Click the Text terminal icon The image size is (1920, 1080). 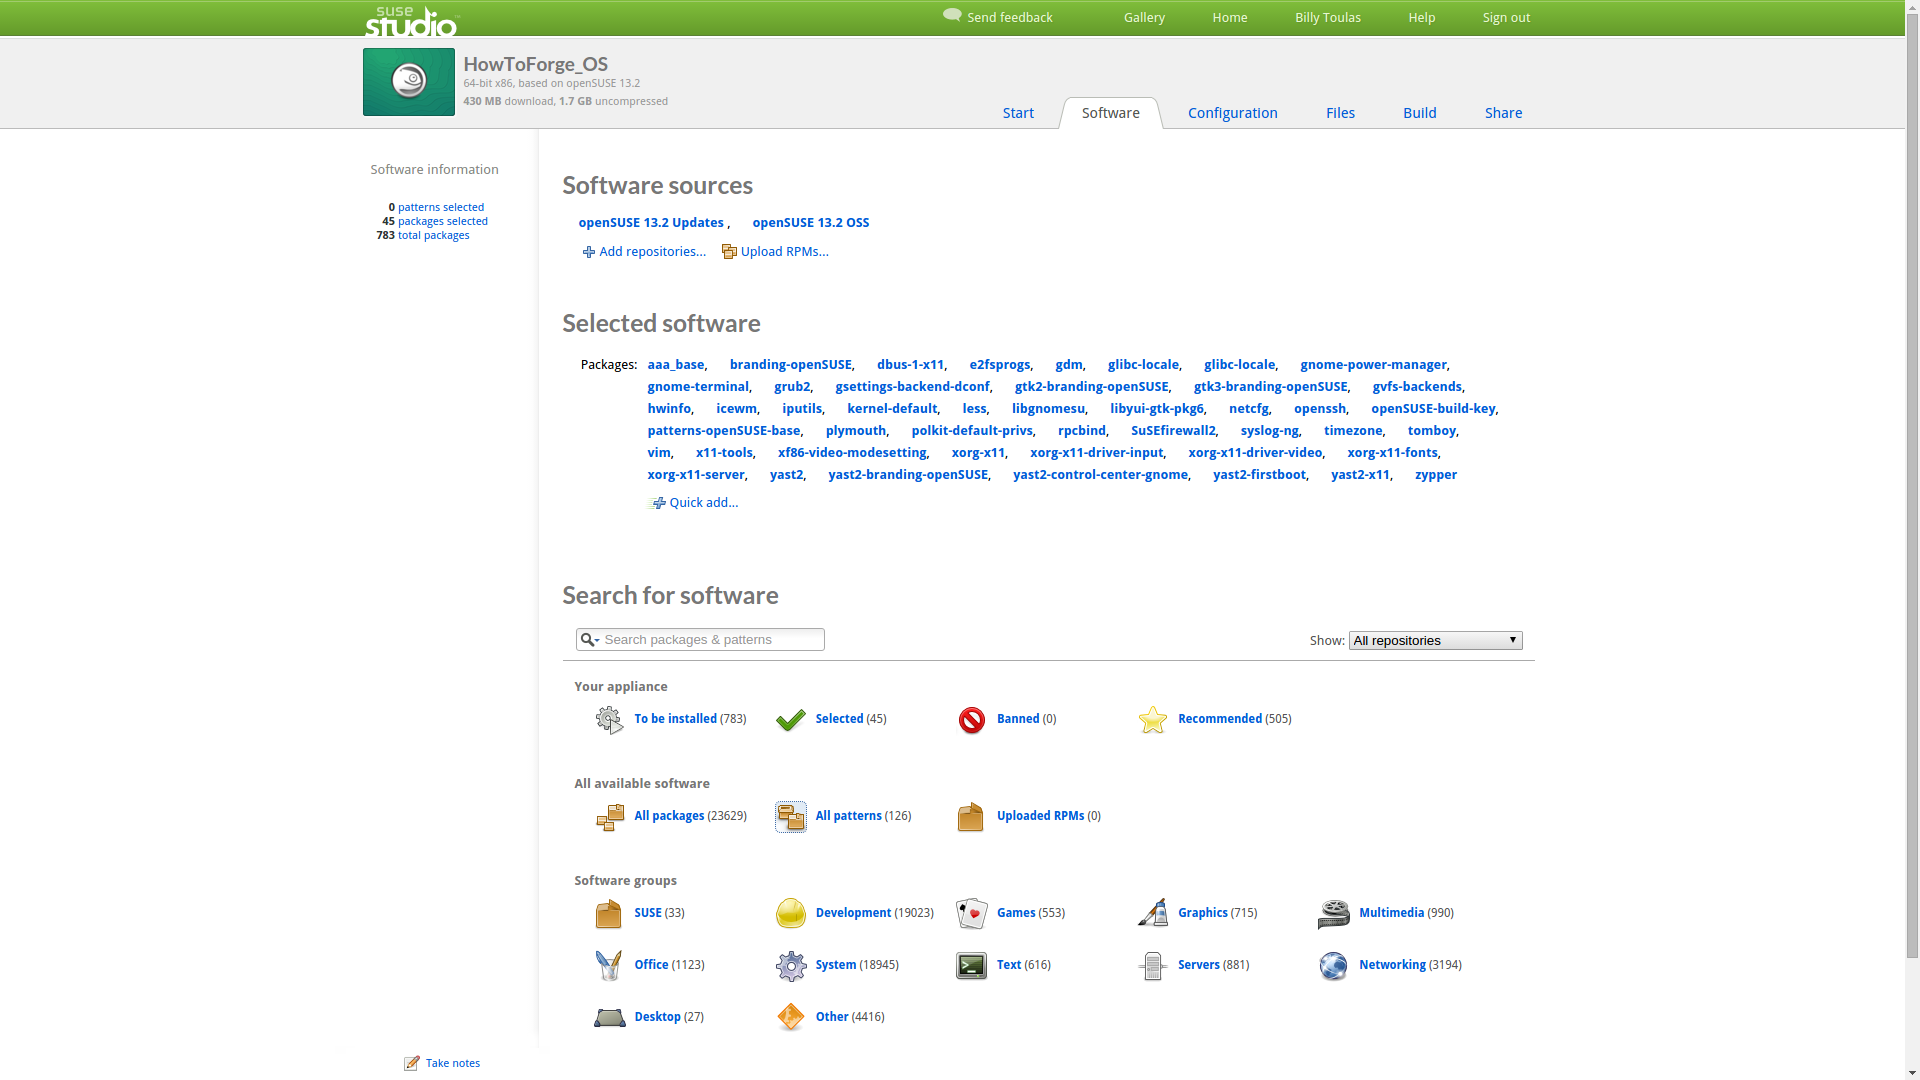pos(972,966)
